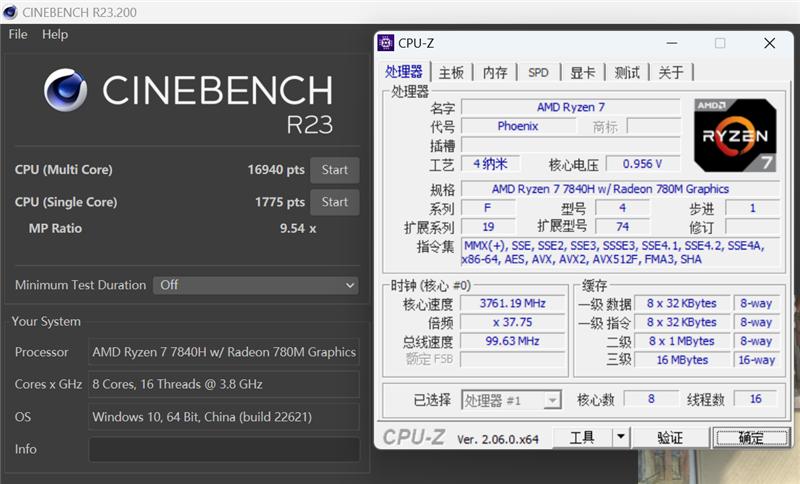Click the 1775 pts single core score

click(x=280, y=202)
